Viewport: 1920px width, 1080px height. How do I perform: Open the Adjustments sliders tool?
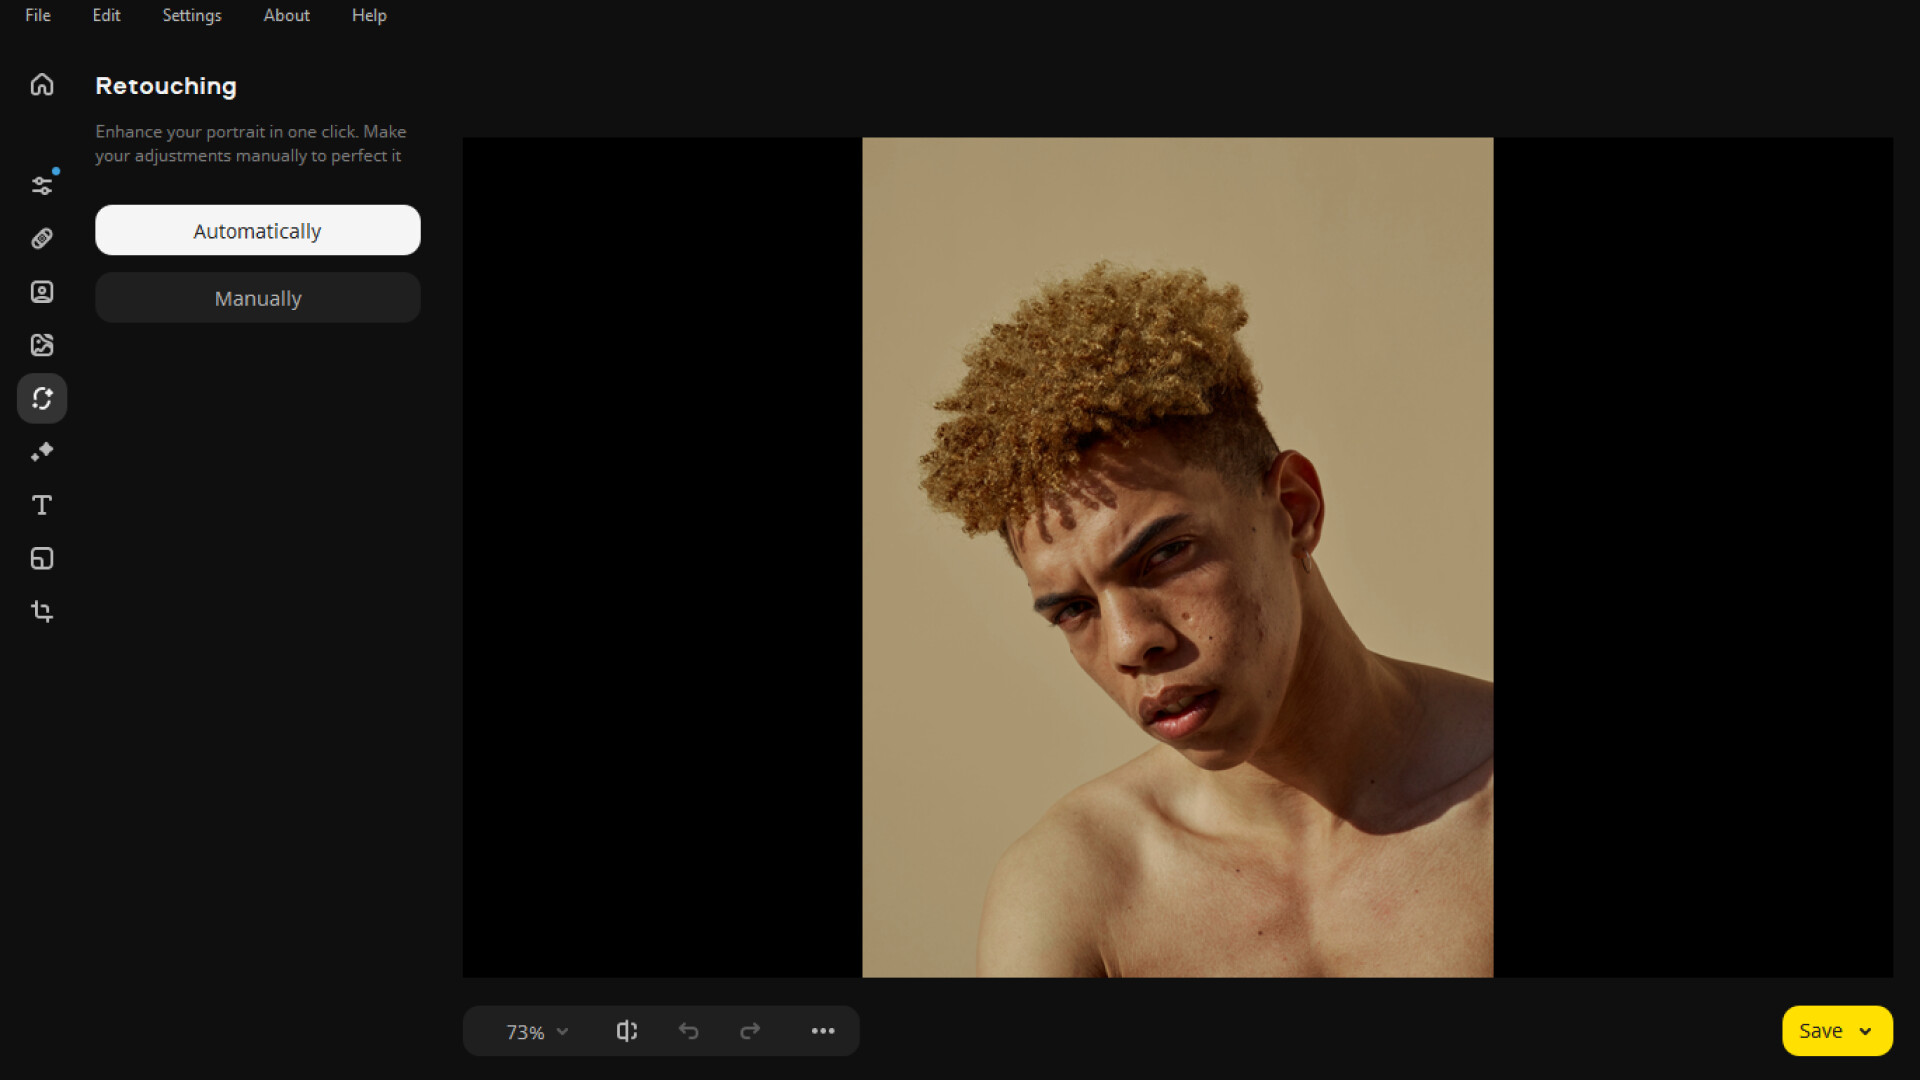pos(42,185)
